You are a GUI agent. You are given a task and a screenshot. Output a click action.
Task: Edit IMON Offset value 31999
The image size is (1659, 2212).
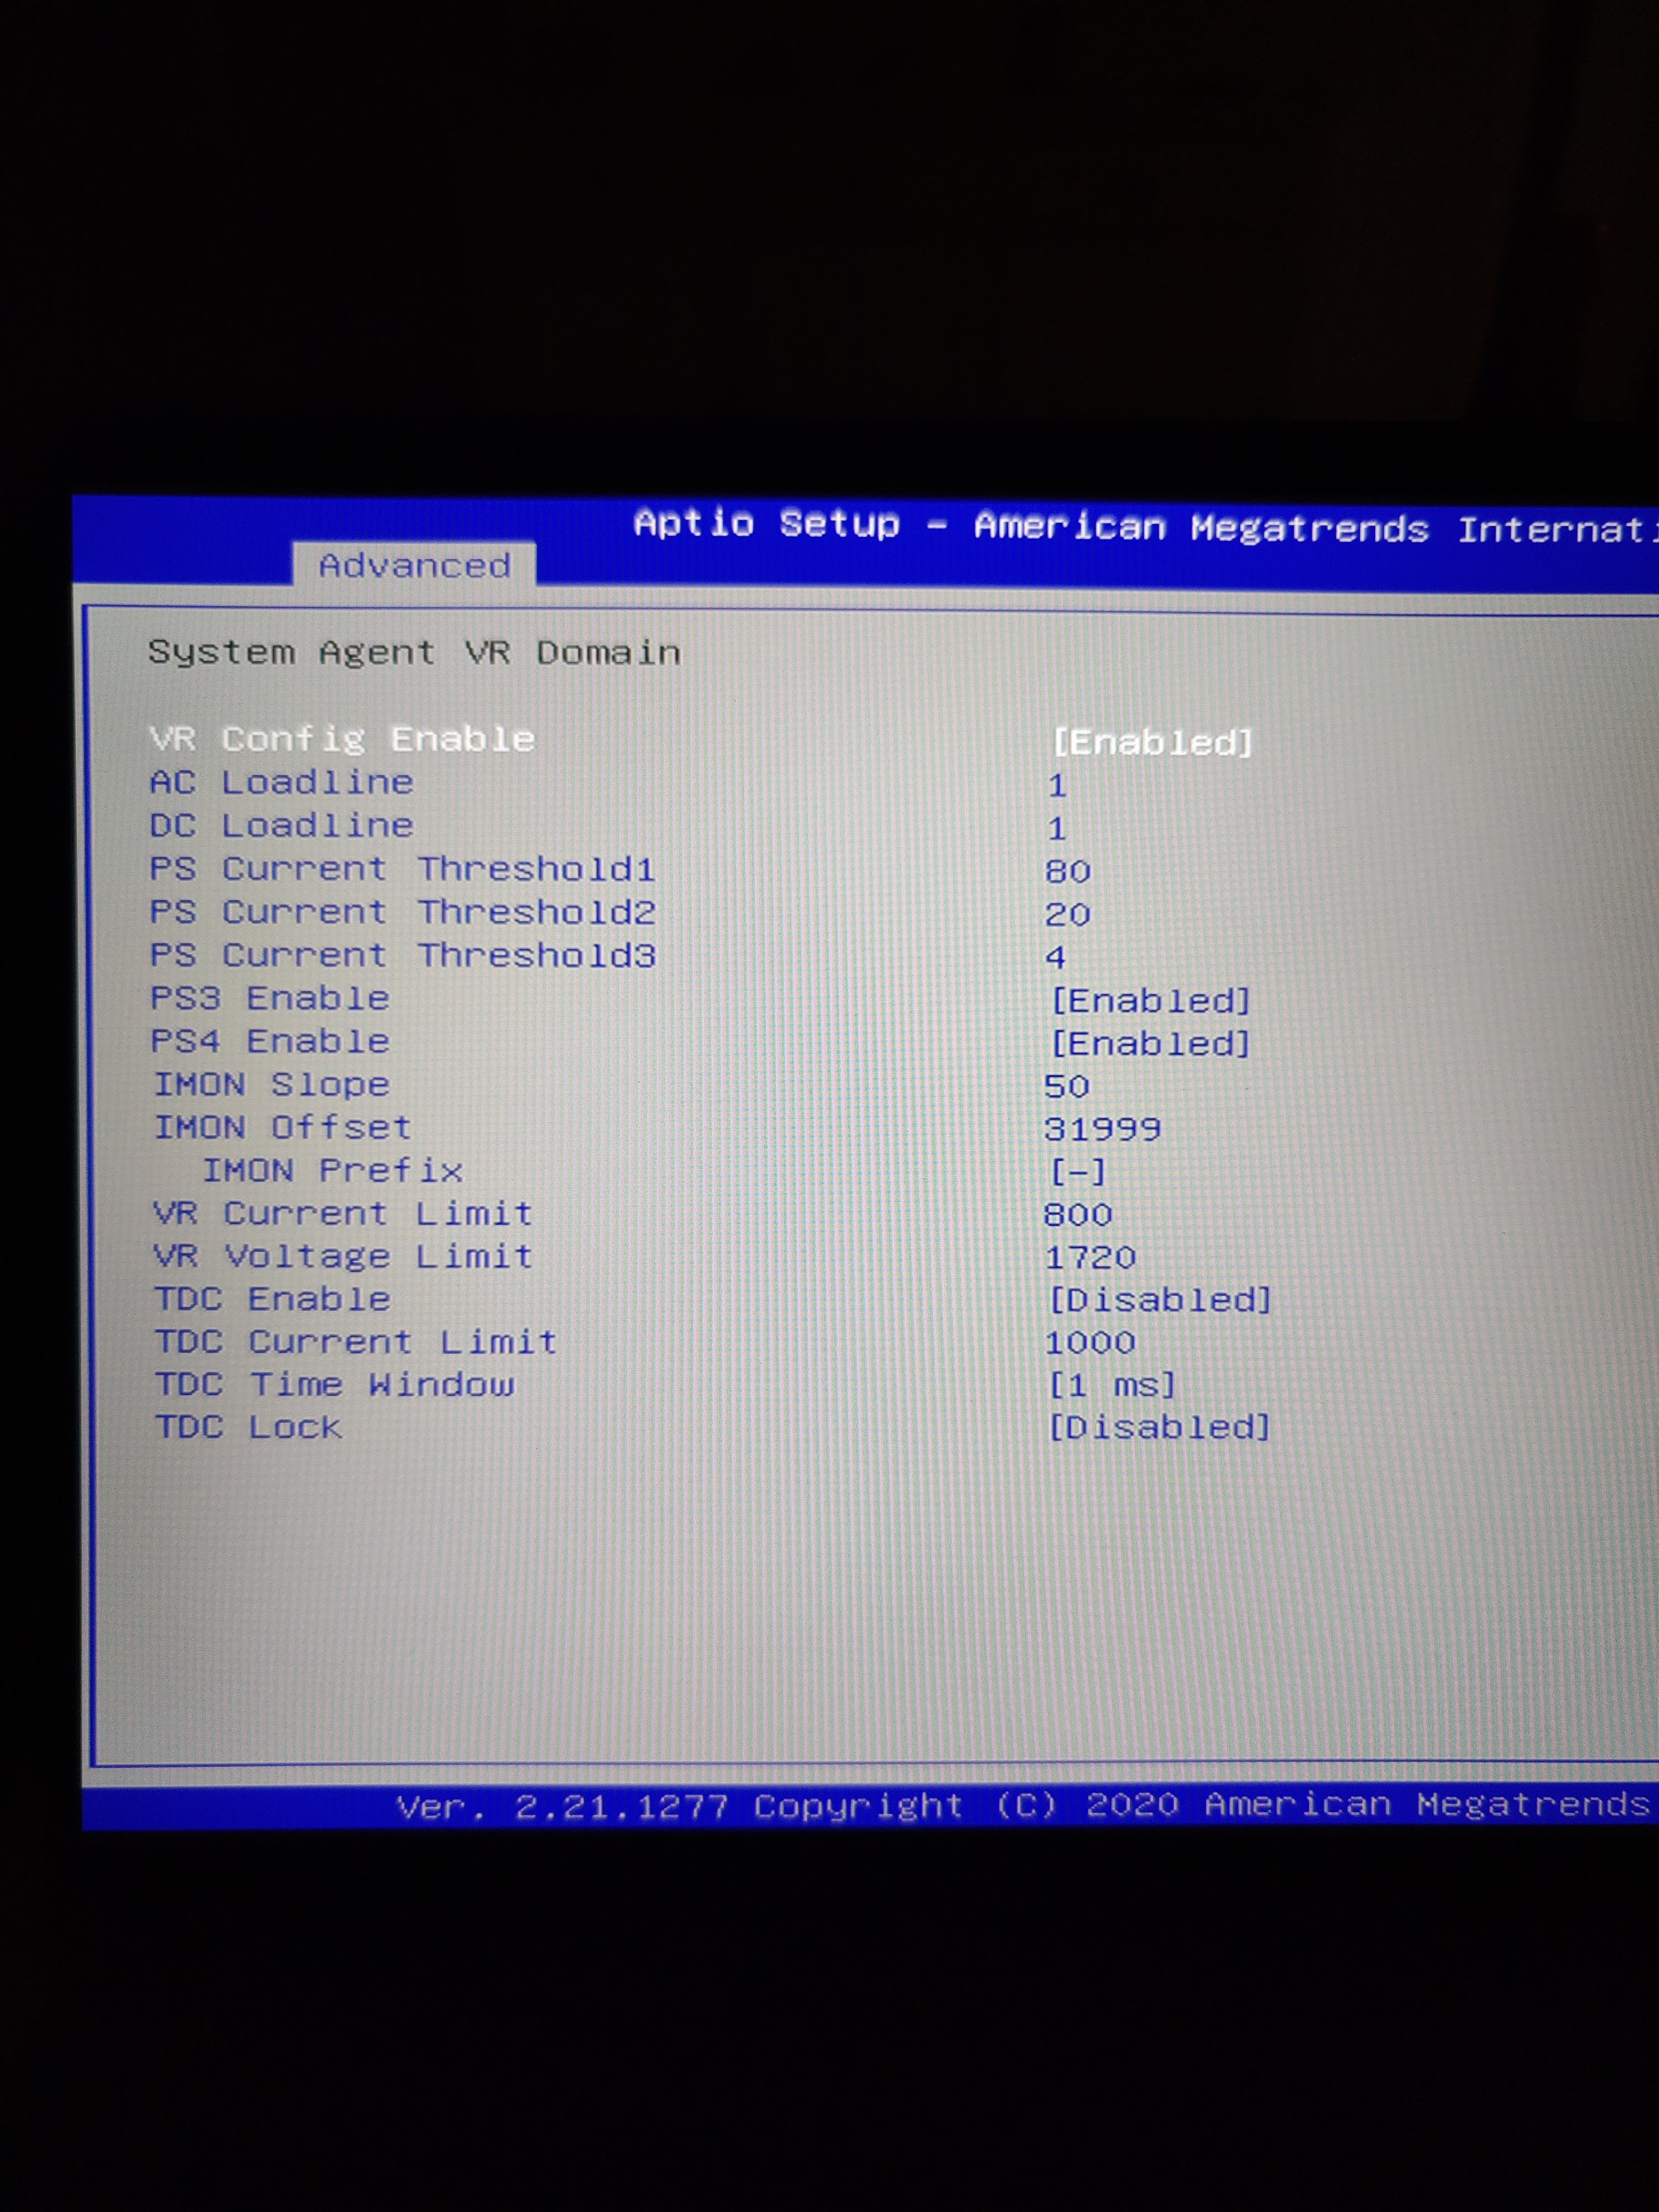click(x=1102, y=1129)
